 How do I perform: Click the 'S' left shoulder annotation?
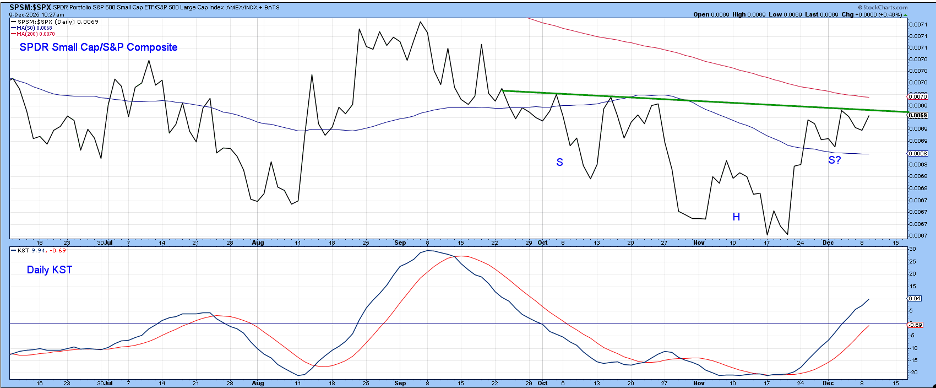[559, 162]
